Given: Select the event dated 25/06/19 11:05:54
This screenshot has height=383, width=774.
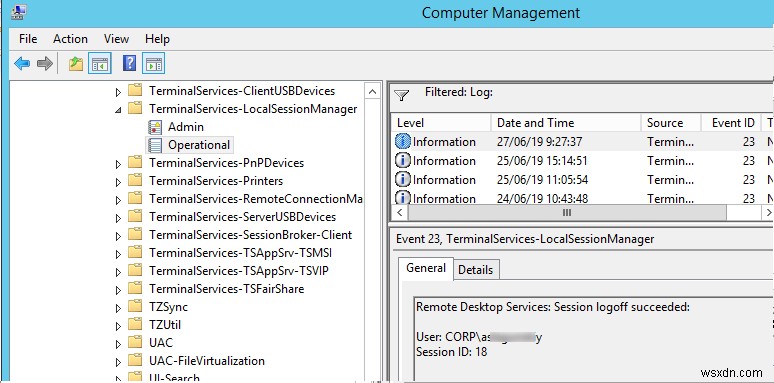Looking at the screenshot, I should (582, 179).
